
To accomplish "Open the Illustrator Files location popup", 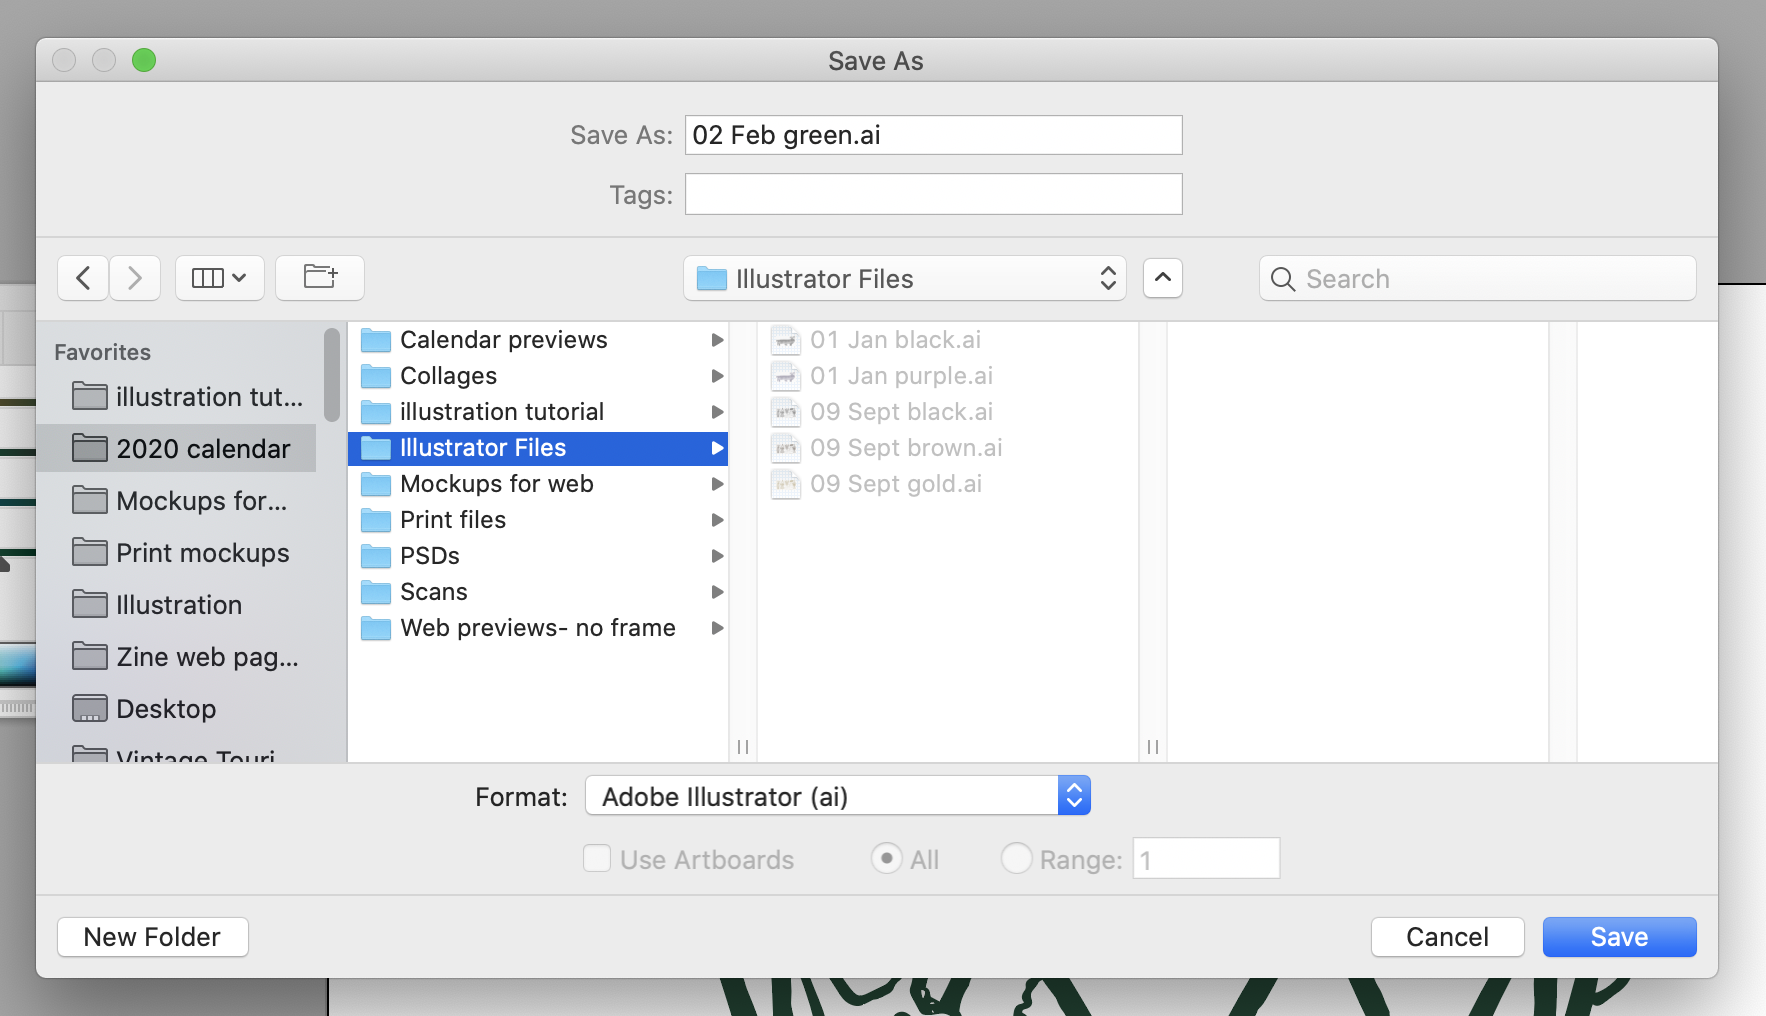I will point(904,279).
